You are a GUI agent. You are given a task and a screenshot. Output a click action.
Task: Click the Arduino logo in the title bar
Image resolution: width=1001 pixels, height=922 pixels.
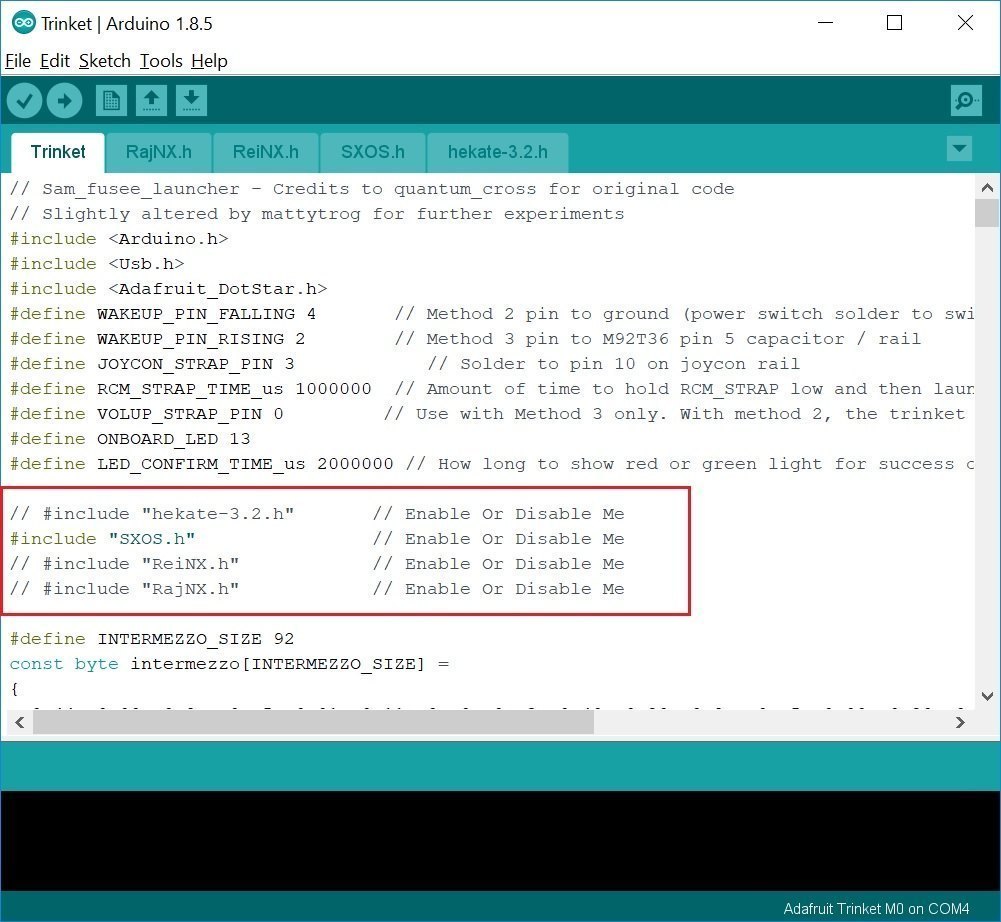[24, 23]
